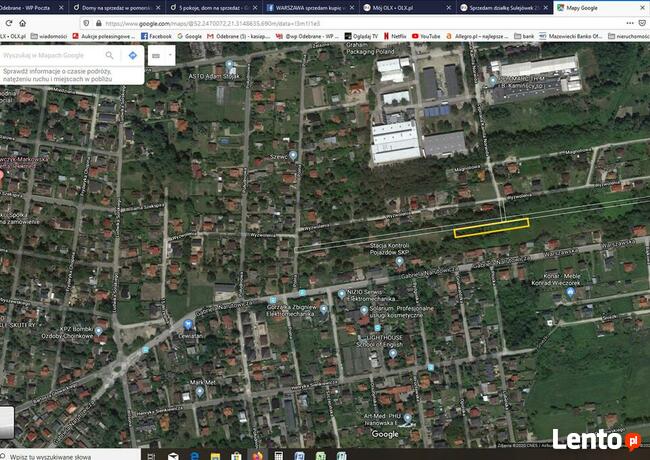Click the 'NUZIO Serwis' map pin
The image size is (650, 460).
coord(341,294)
